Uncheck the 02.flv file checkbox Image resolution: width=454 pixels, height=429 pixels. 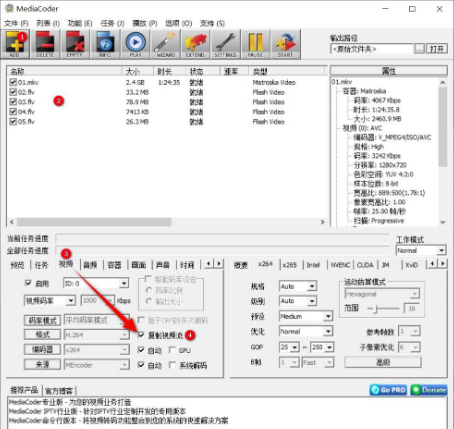tap(13, 92)
